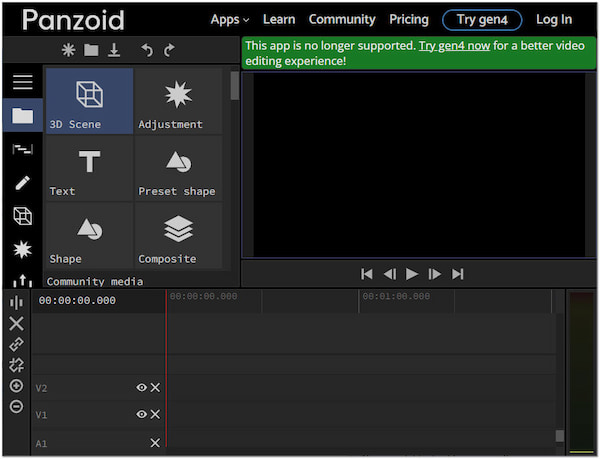Open the Pricing page
The height and width of the screenshot is (459, 600).
[409, 19]
